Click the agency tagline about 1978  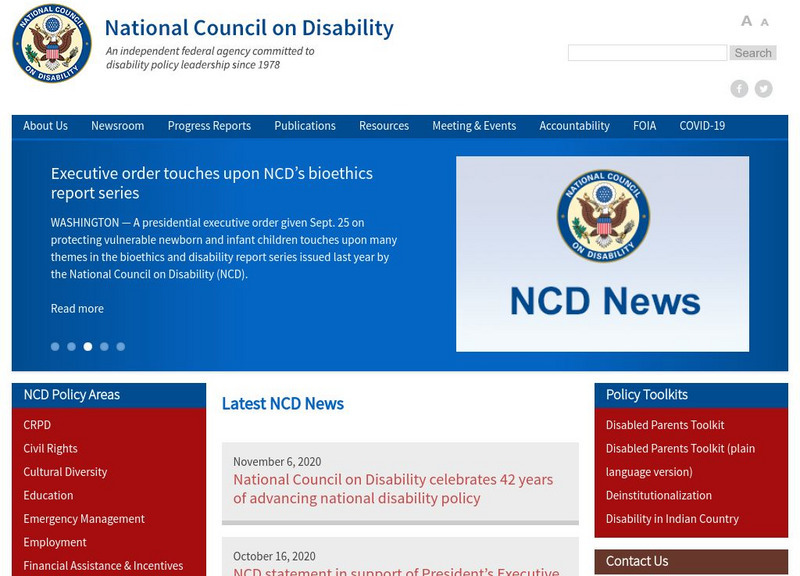210,58
